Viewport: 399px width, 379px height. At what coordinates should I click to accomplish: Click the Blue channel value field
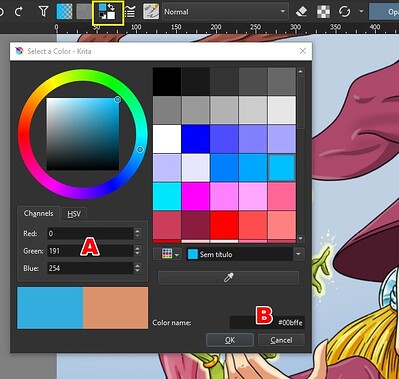tap(91, 268)
